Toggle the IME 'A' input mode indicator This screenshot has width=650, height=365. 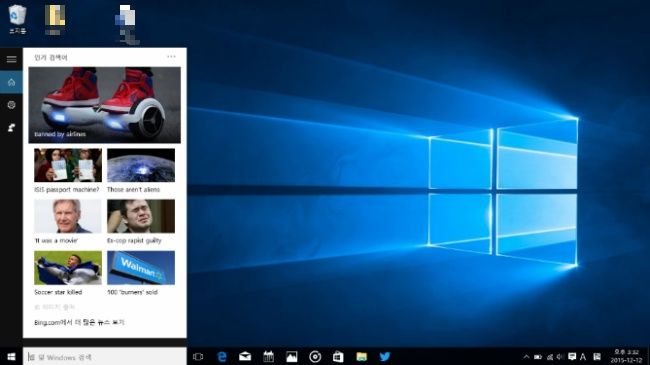pos(583,357)
